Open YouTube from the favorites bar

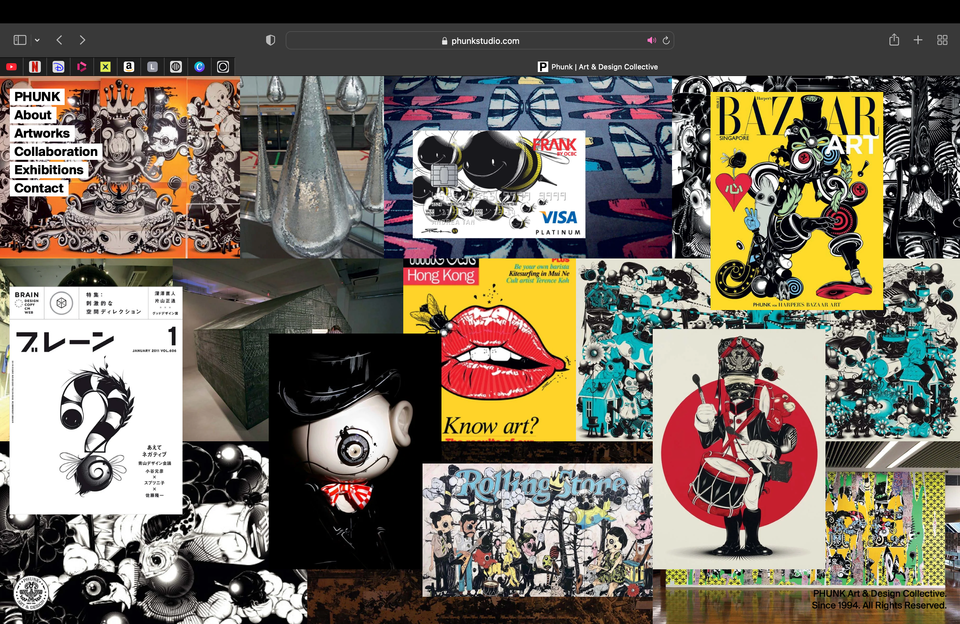(10, 67)
